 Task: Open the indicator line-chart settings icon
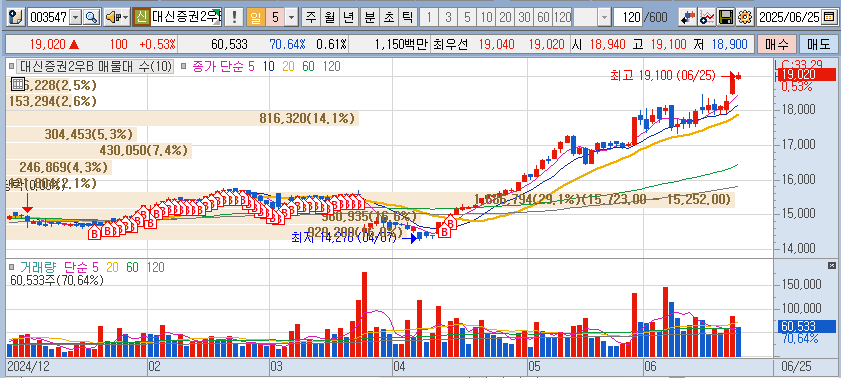(707, 17)
